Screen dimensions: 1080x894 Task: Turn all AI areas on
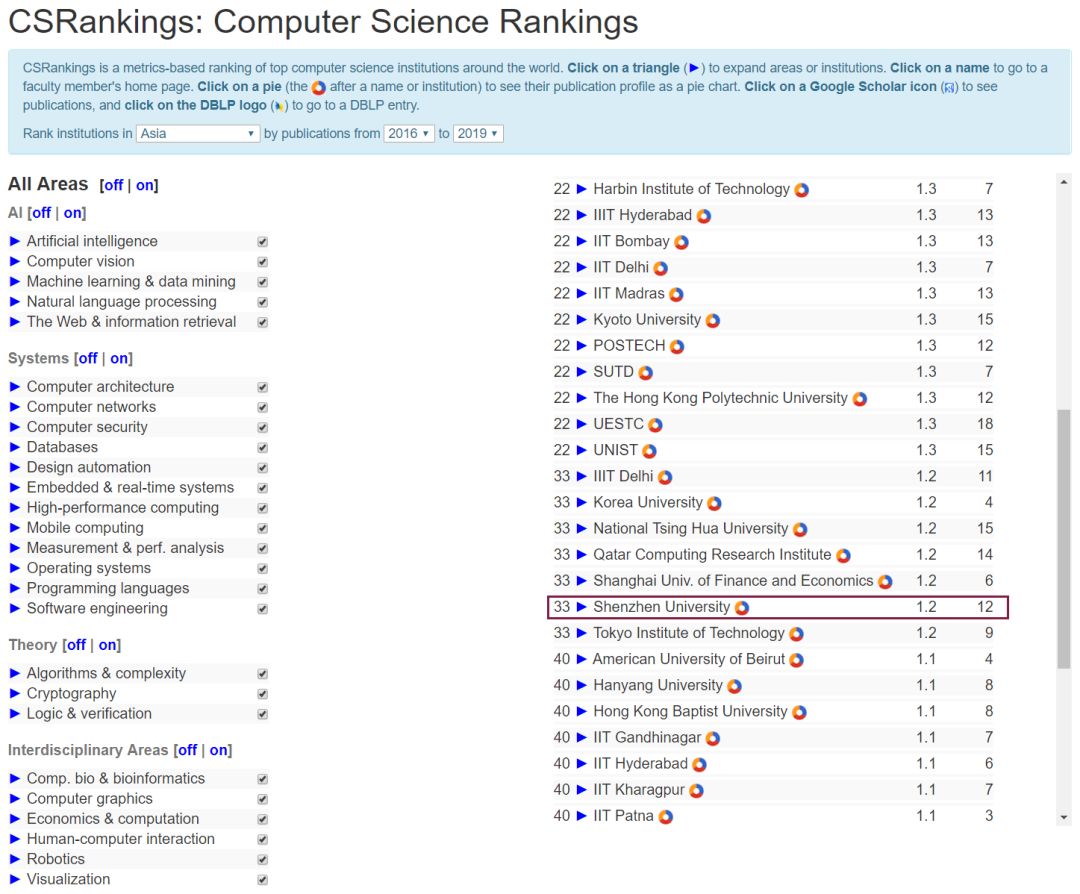click(73, 214)
